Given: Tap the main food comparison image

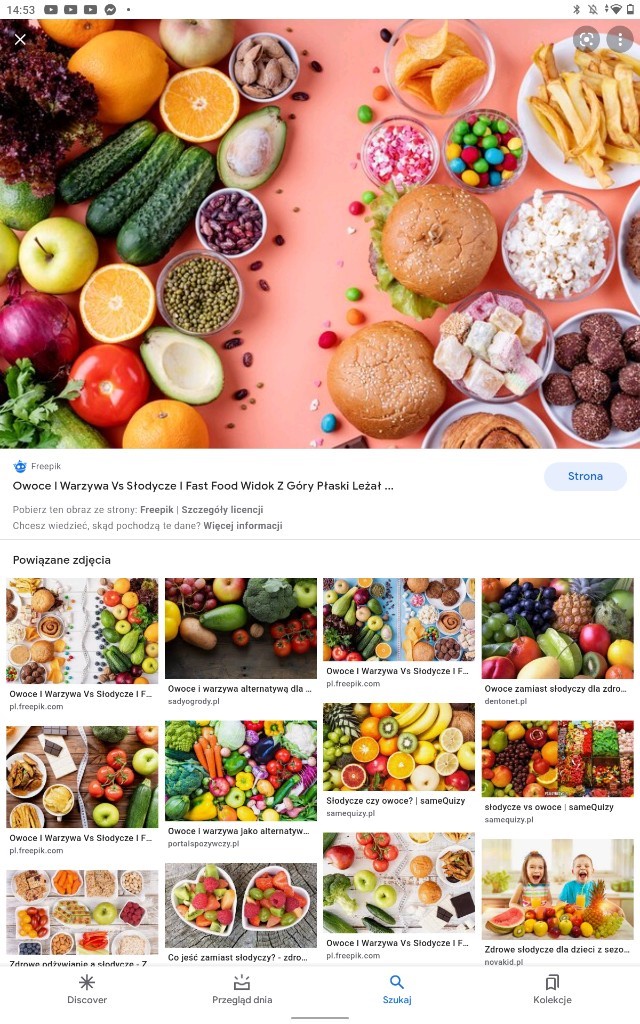Looking at the screenshot, I should coord(320,233).
